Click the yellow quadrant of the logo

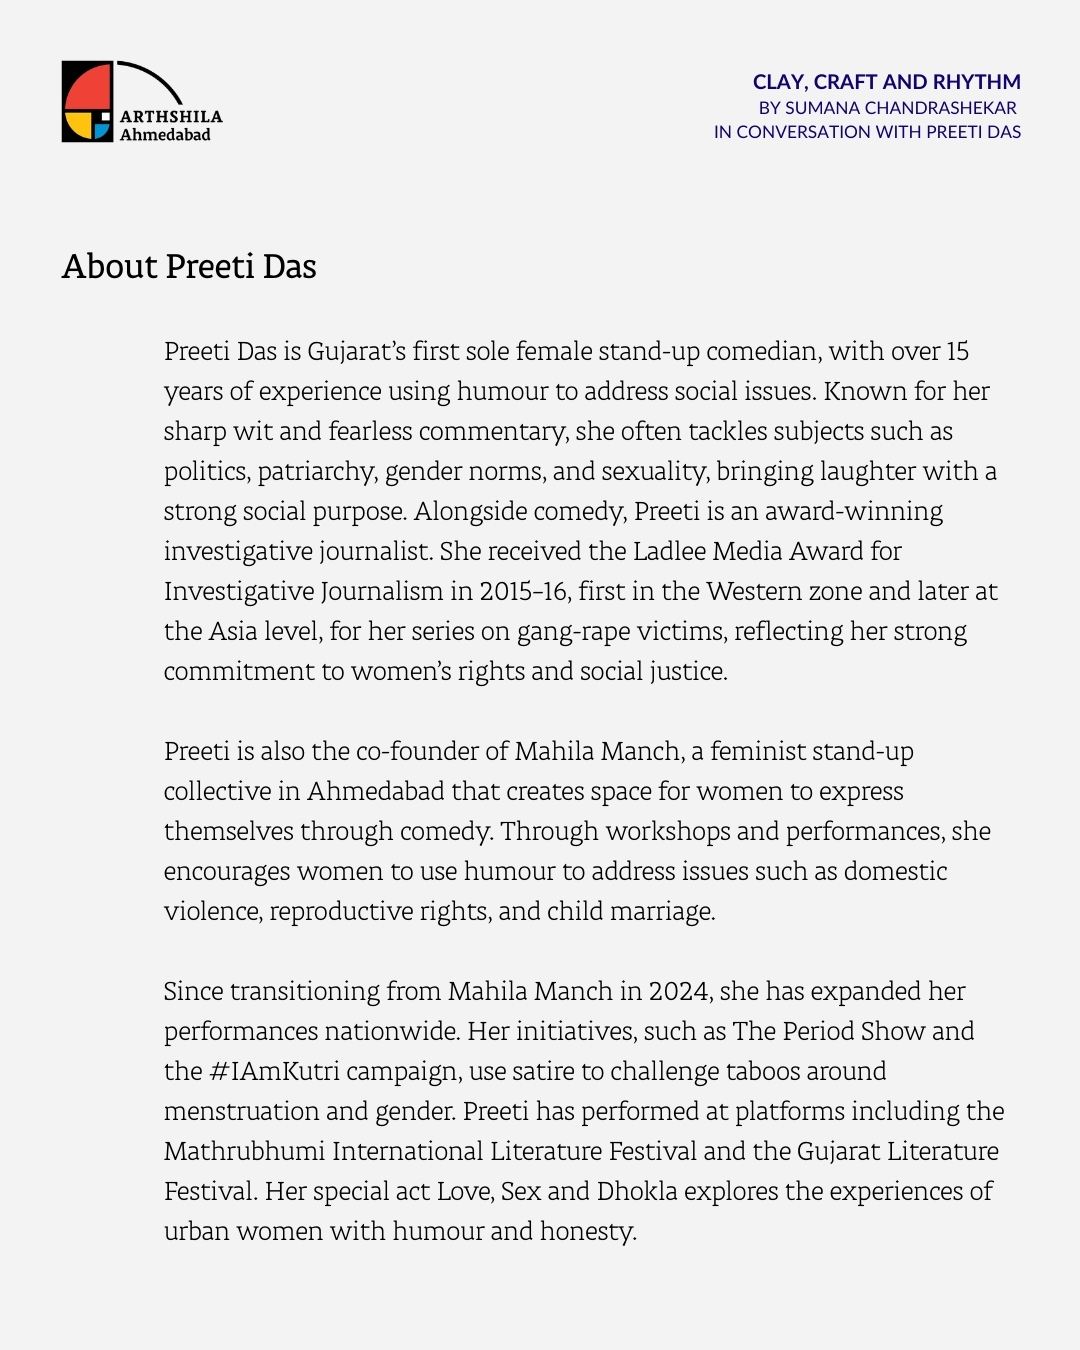(x=77, y=126)
